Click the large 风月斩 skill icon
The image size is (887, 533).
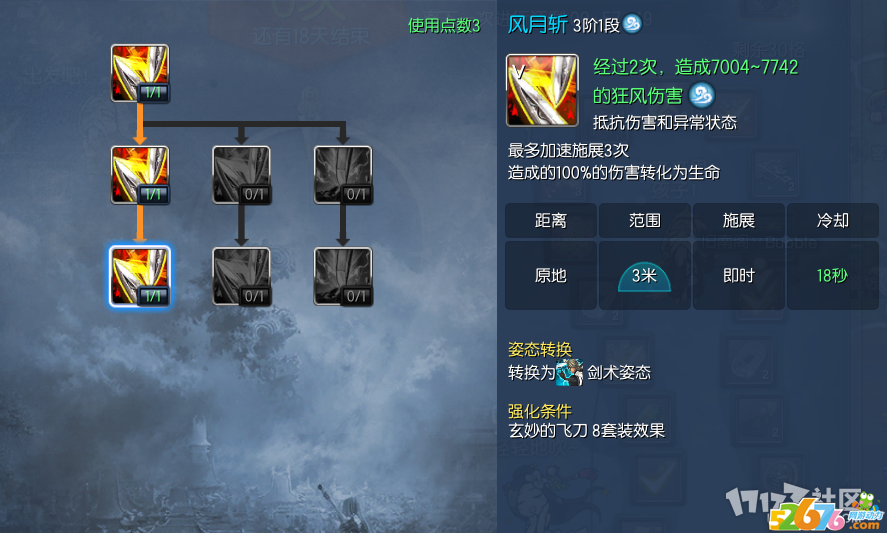[542, 91]
